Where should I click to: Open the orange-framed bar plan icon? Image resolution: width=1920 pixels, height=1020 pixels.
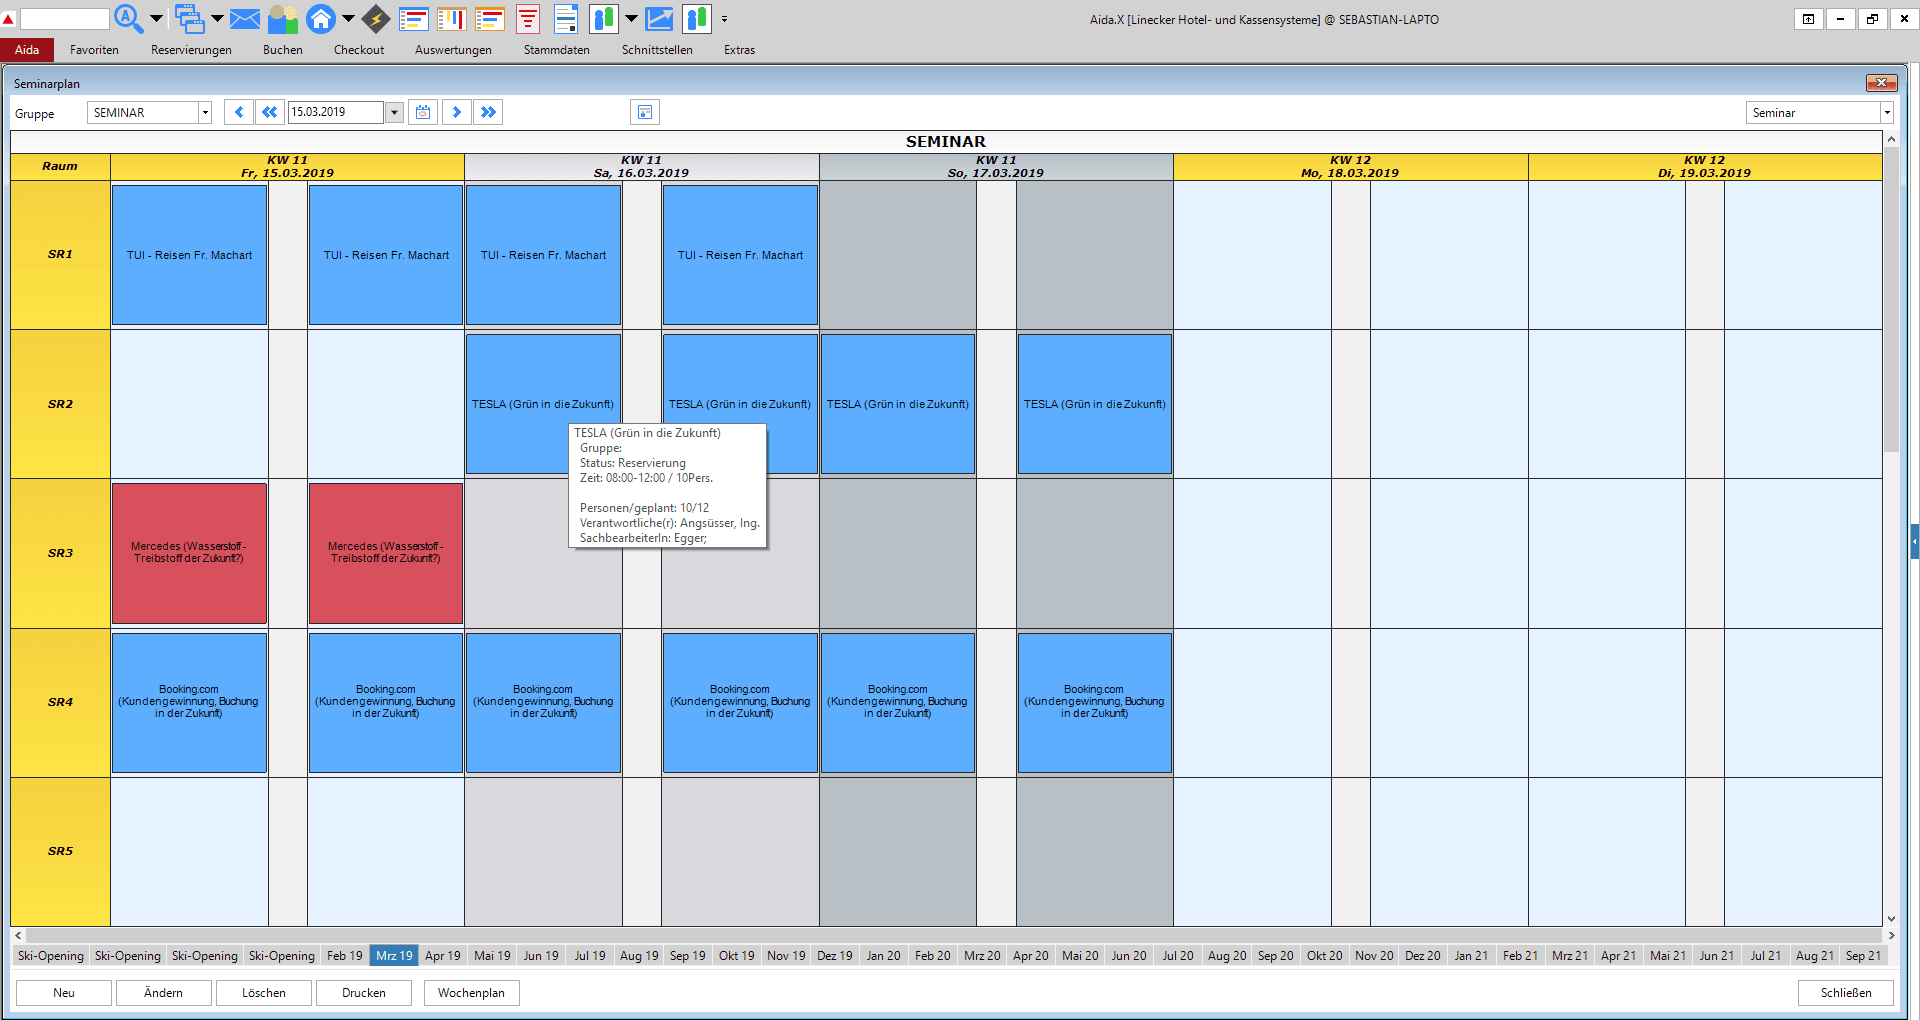pyautogui.click(x=490, y=18)
